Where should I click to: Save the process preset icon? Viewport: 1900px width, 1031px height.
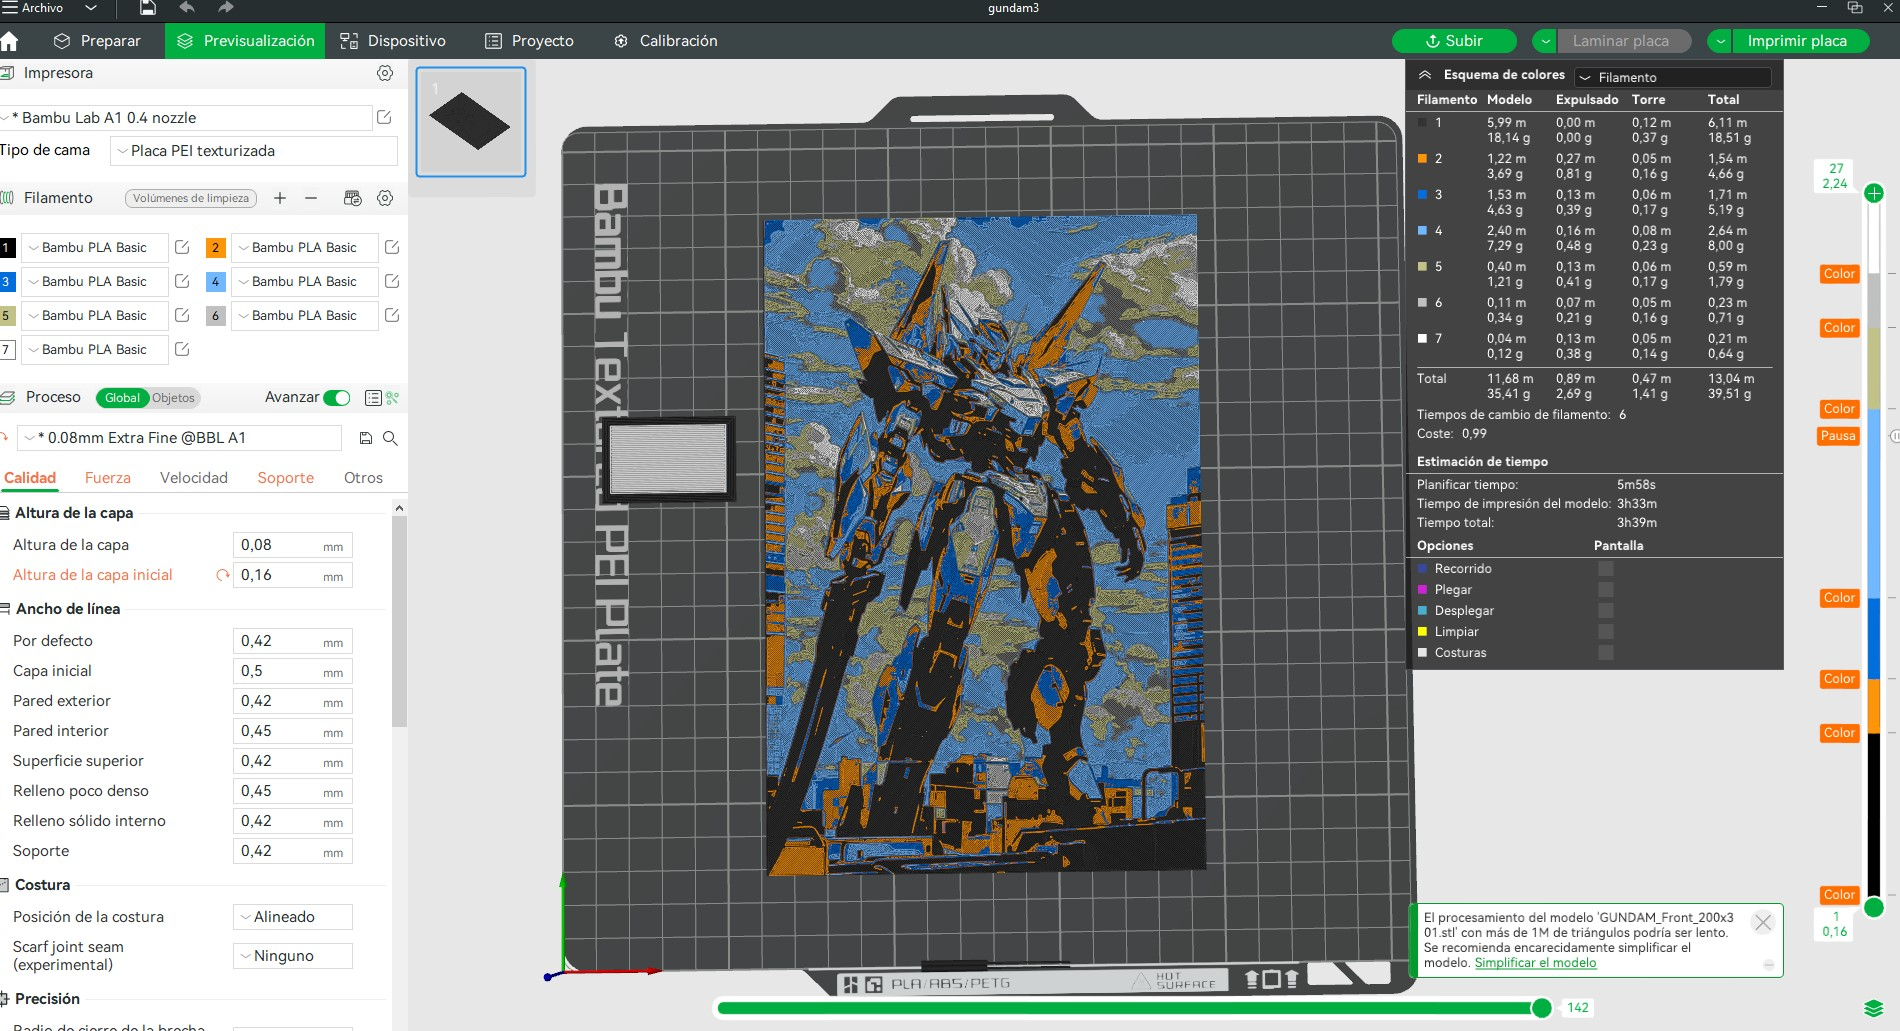[x=366, y=438]
